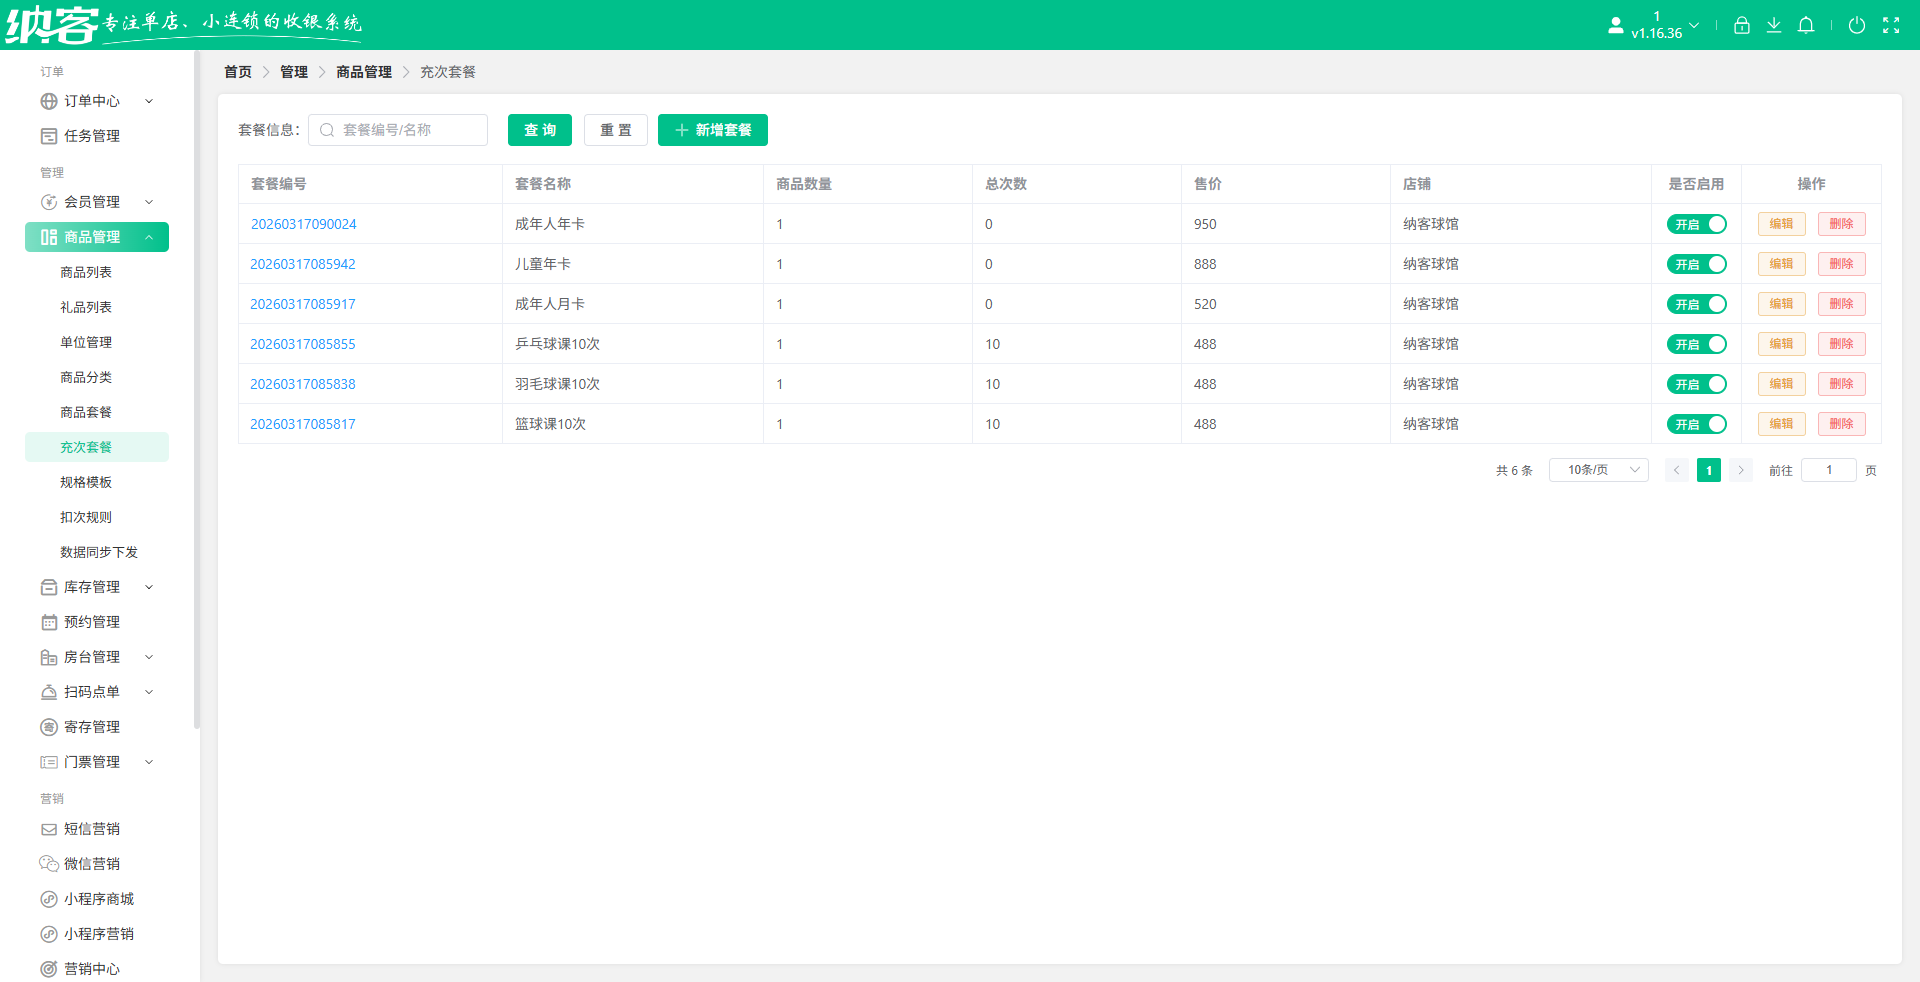Viewport: 1920px width, 982px height.
Task: Expand the 扫码点单 chevron
Action: tap(149, 692)
